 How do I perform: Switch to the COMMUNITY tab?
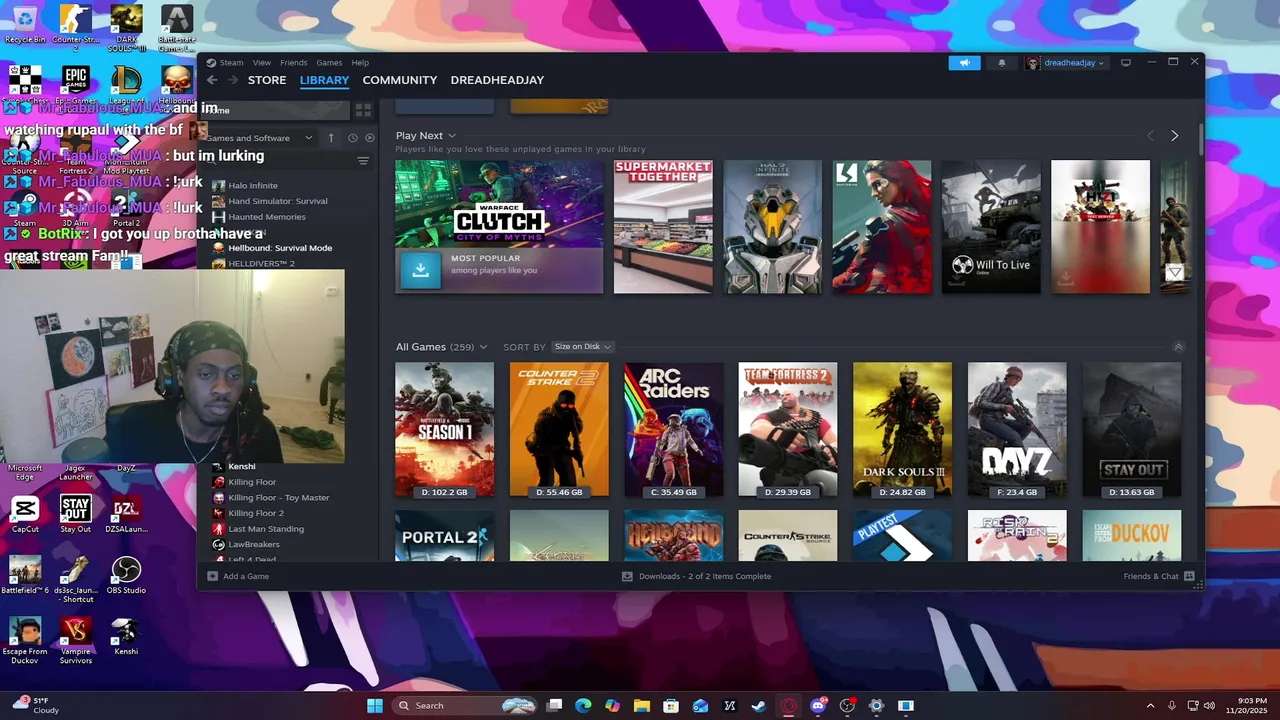point(400,80)
